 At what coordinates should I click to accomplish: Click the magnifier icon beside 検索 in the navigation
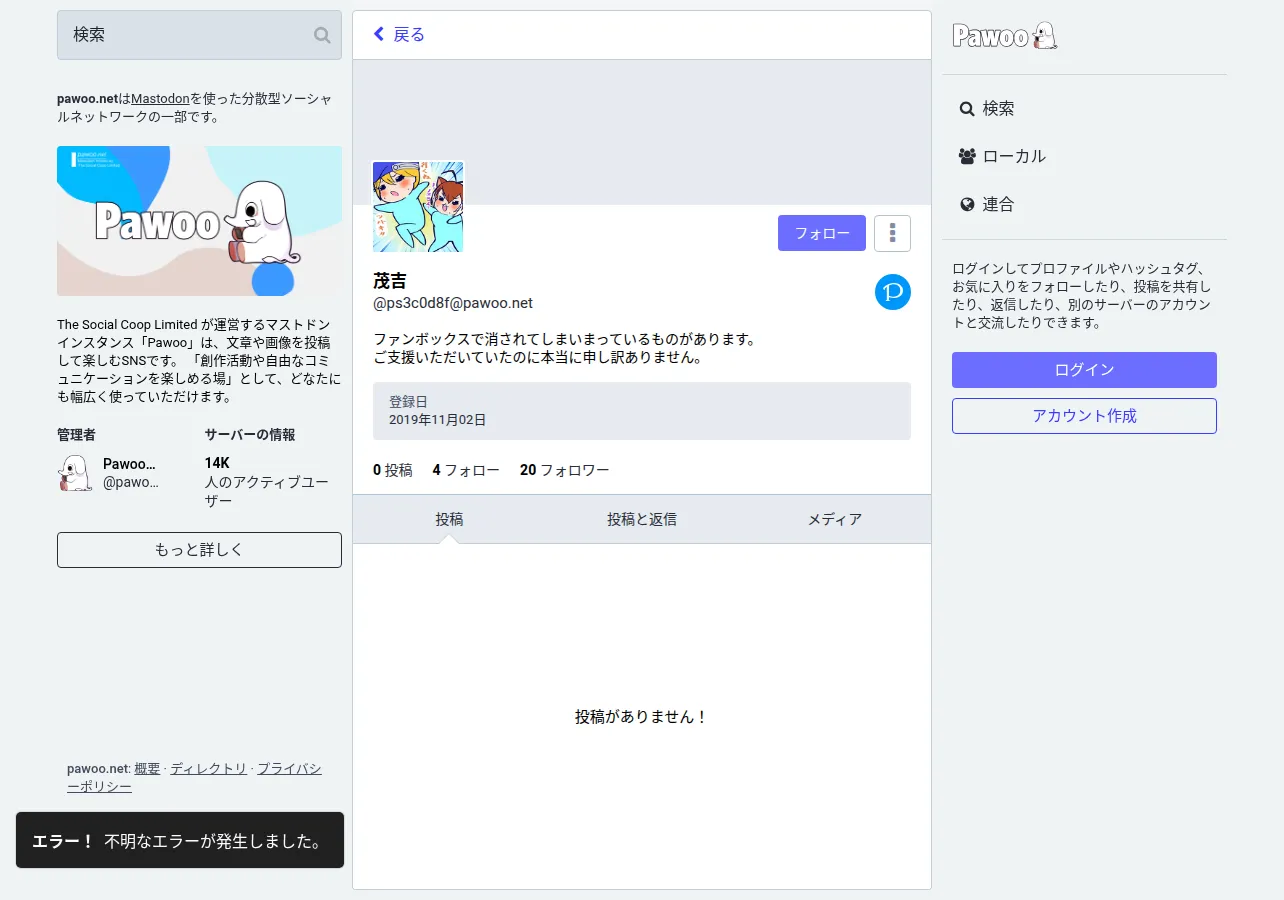click(x=967, y=108)
